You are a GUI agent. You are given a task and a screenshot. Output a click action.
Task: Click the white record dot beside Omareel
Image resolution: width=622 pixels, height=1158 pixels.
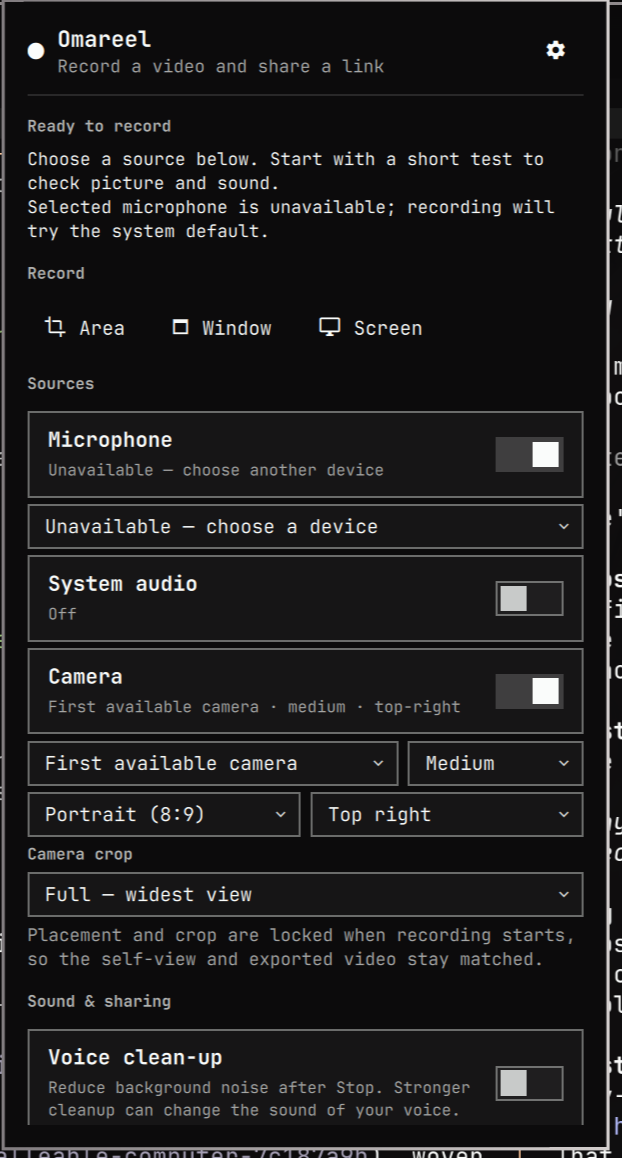point(35,51)
